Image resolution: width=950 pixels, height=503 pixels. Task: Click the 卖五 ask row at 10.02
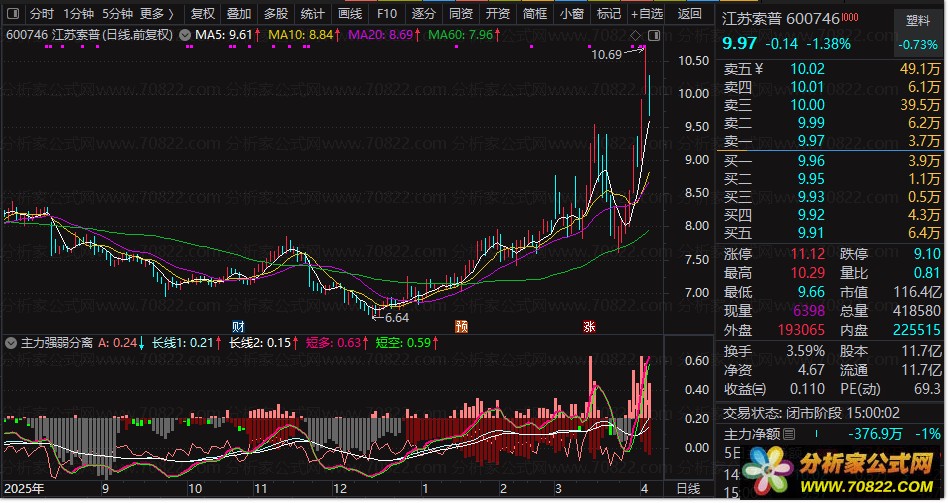click(x=831, y=69)
